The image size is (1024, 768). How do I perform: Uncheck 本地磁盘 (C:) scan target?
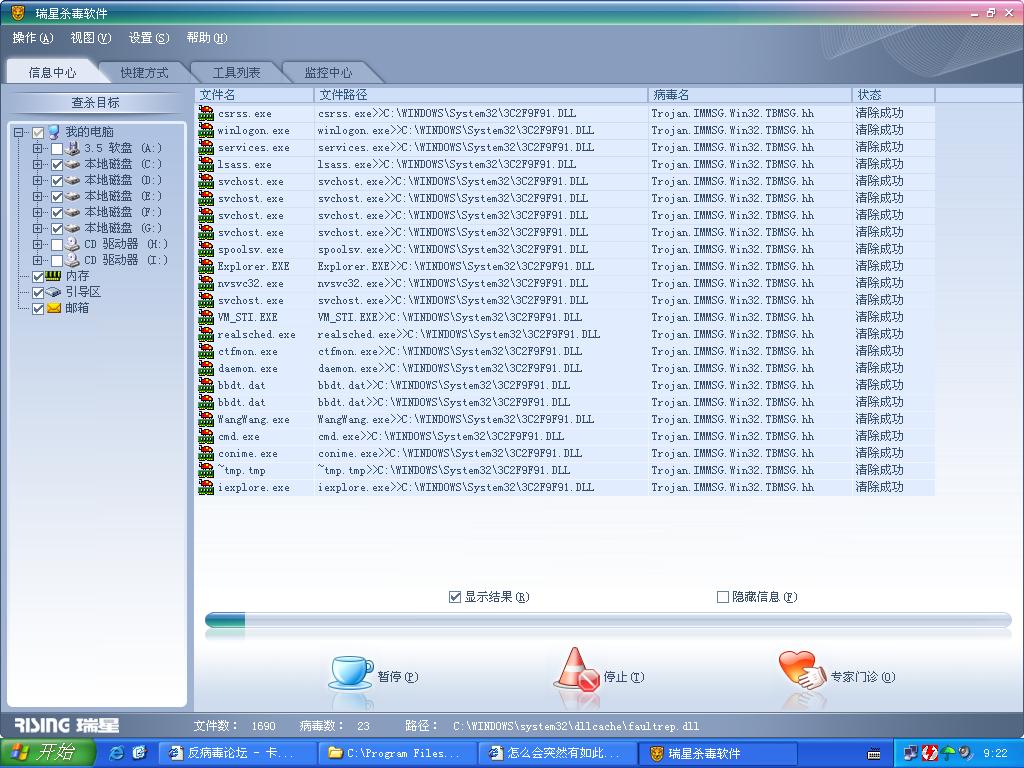57,165
